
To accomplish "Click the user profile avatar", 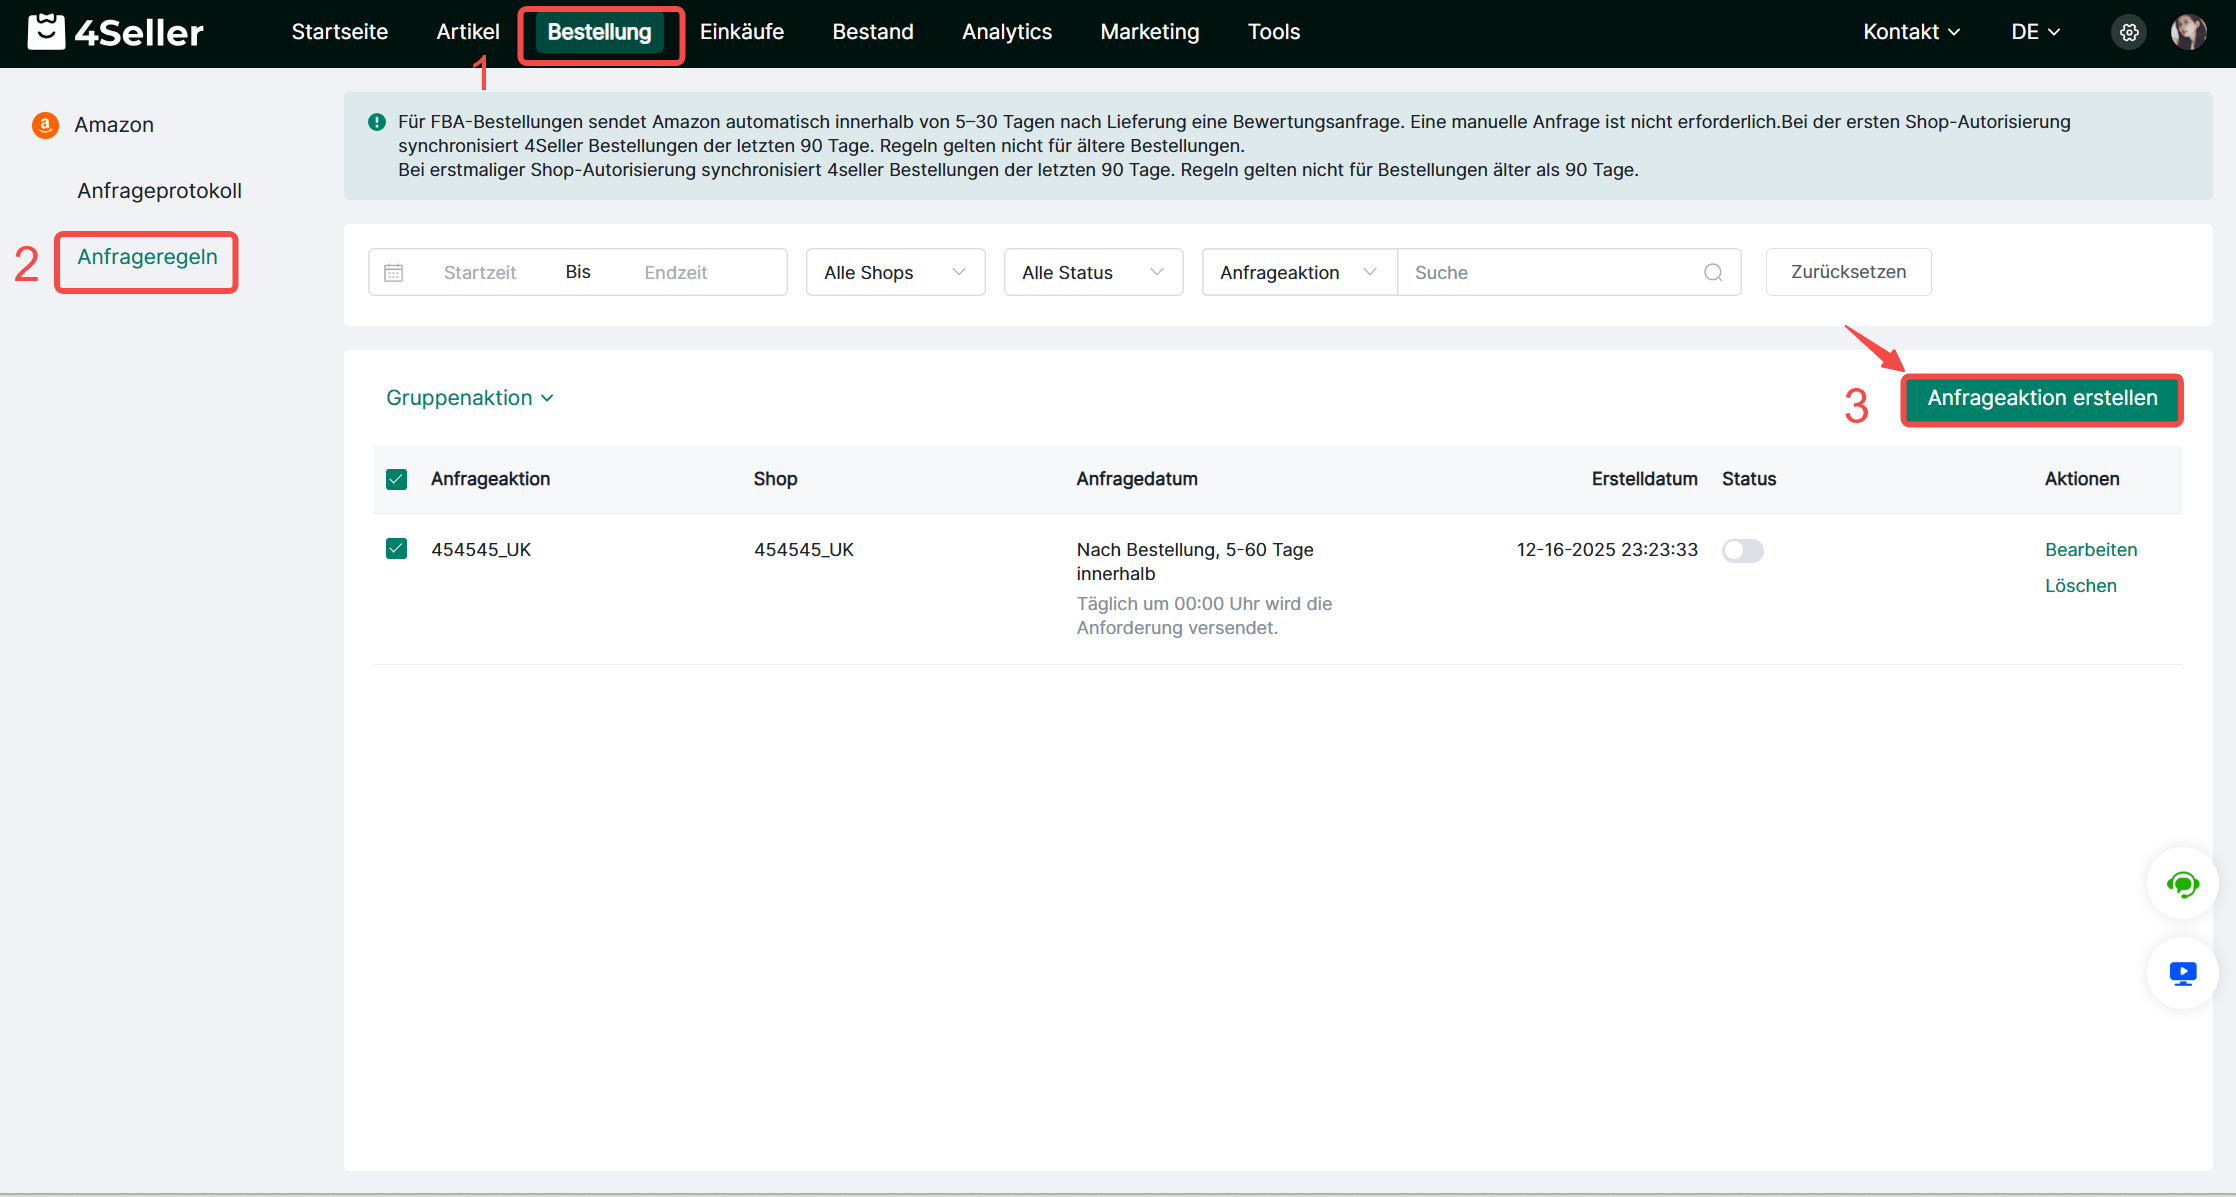I will tap(2188, 32).
